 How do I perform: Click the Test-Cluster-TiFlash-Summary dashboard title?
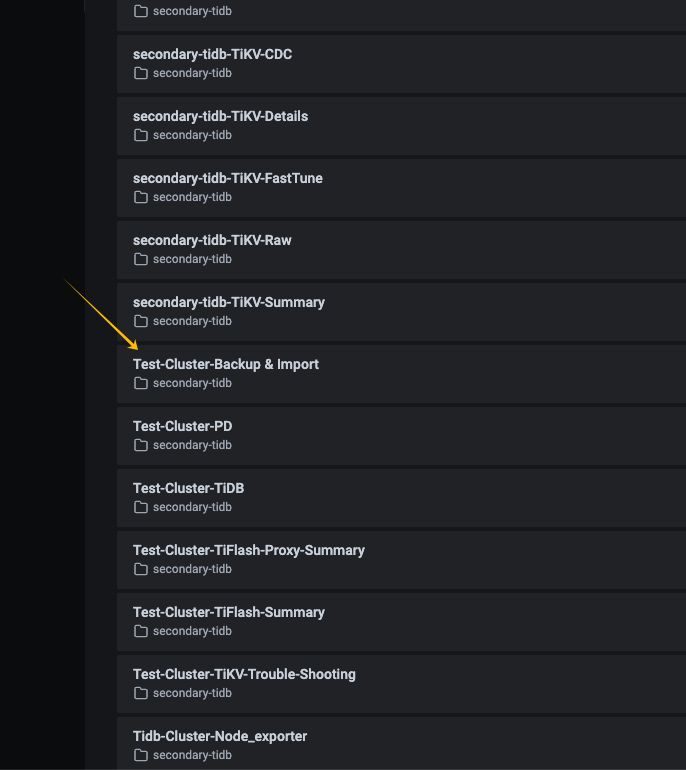coord(228,612)
